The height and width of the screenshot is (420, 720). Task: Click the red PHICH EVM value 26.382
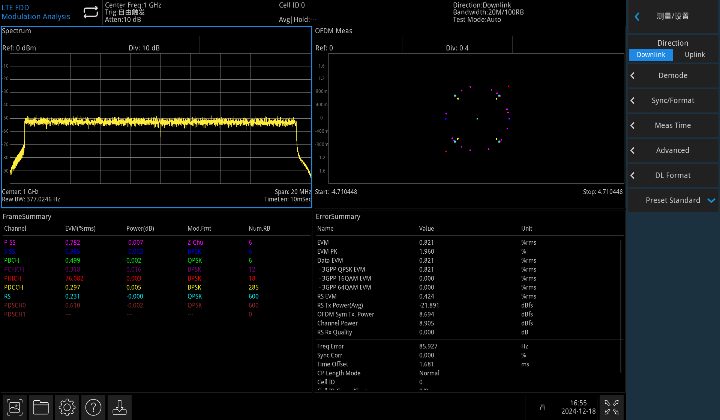coord(74,279)
